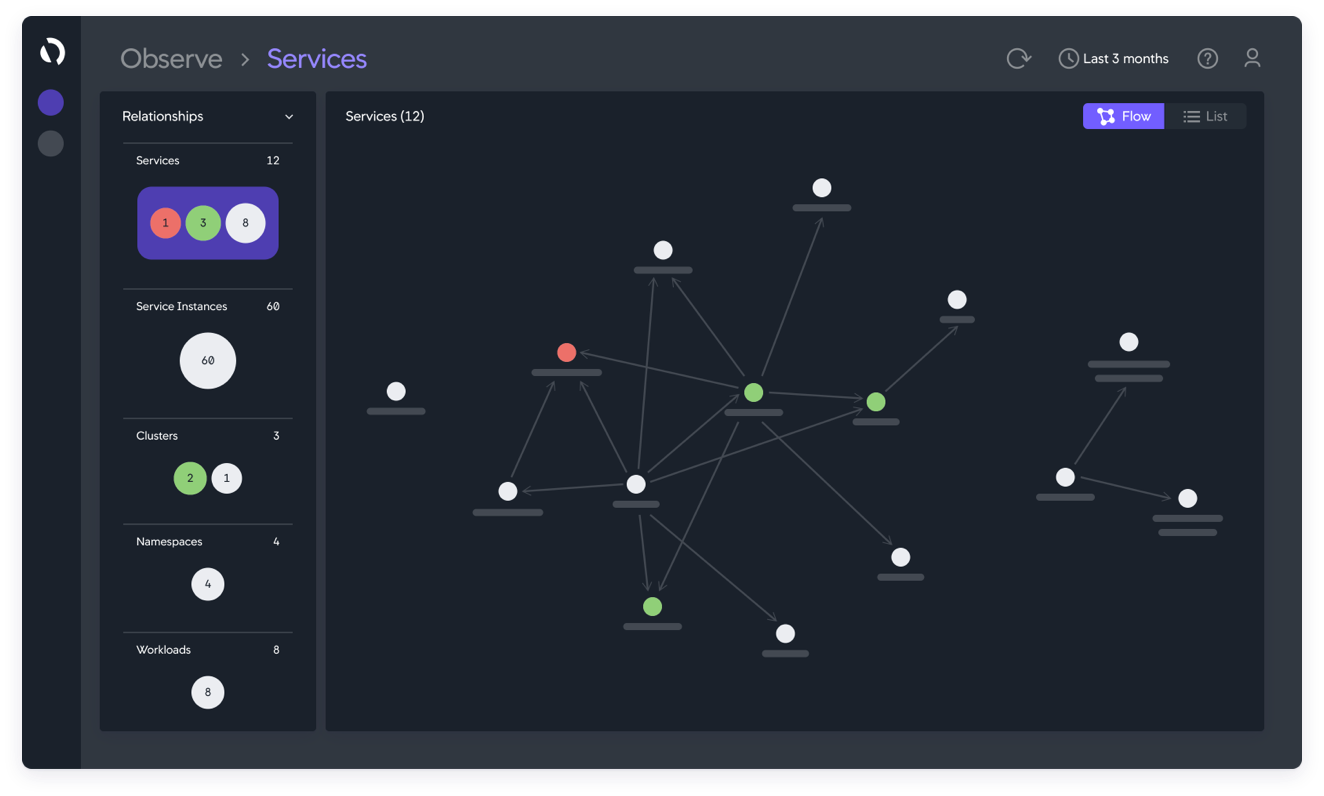Click the app logo in sidebar
Image resolution: width=1324 pixels, height=796 pixels.
click(52, 52)
